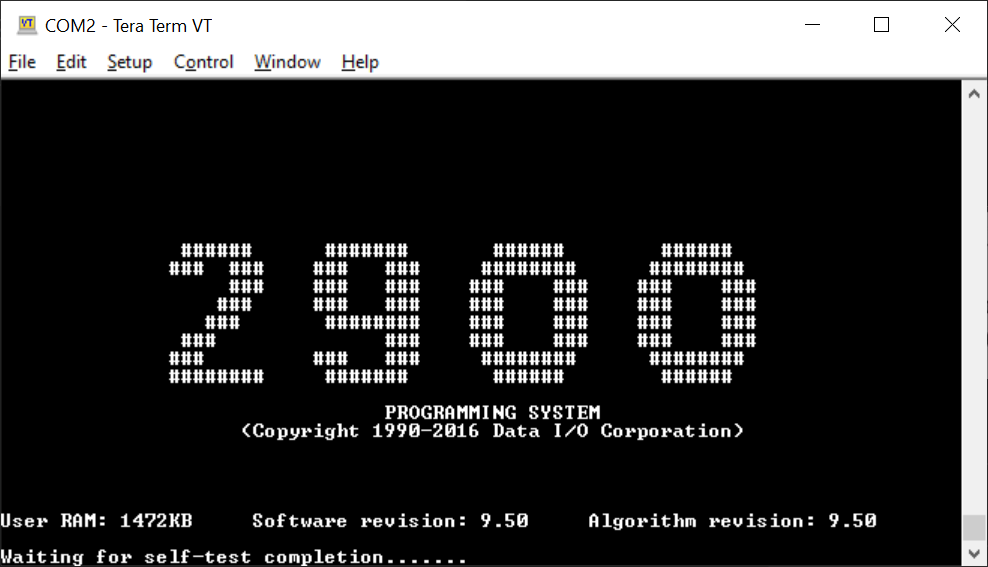Click the terminal scrollbar up arrow
Viewport: 988px width, 567px height.
click(974, 94)
